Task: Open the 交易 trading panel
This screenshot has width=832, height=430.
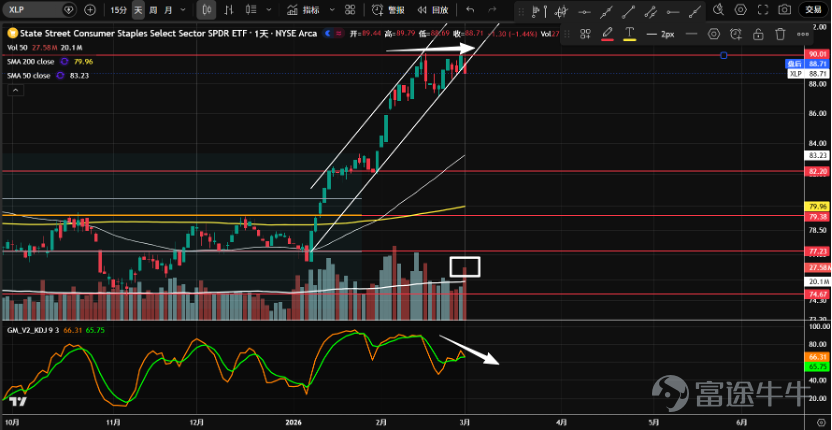Action: (x=813, y=10)
